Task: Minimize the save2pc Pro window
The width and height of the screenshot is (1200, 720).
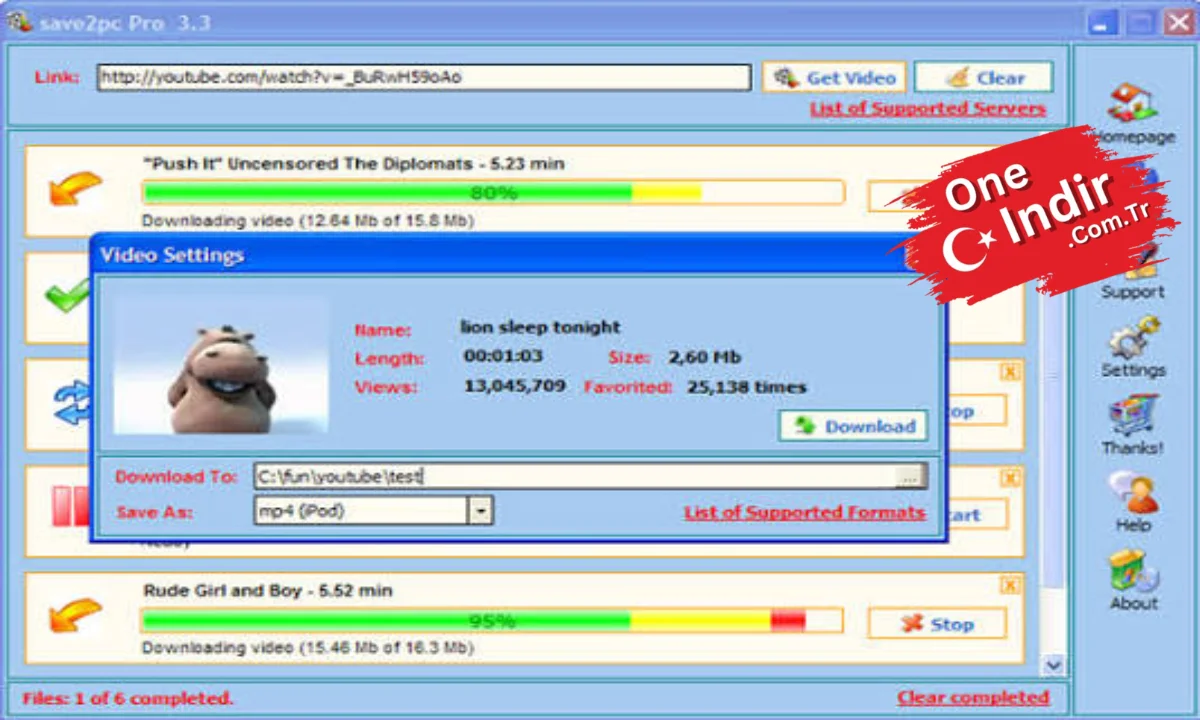Action: pyautogui.click(x=1102, y=22)
